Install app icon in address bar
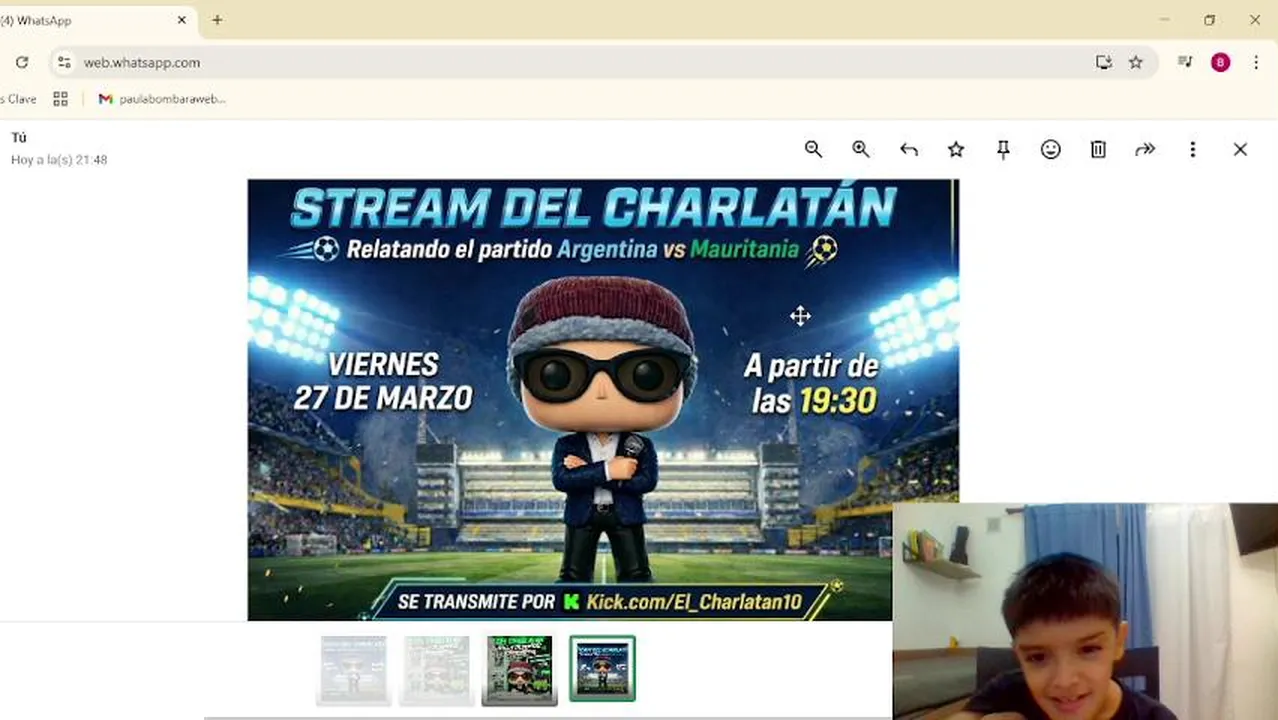 point(1104,62)
